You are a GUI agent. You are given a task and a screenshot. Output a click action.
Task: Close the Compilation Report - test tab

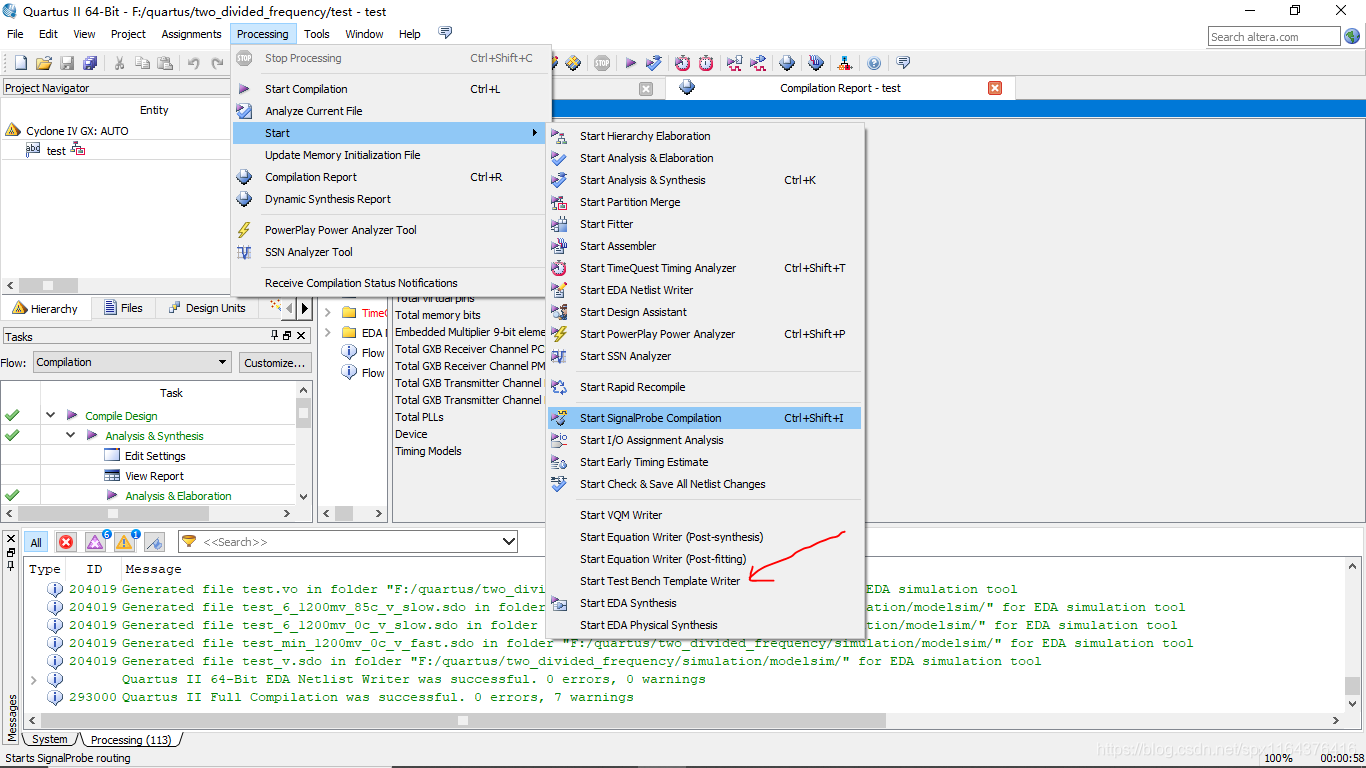pos(995,88)
